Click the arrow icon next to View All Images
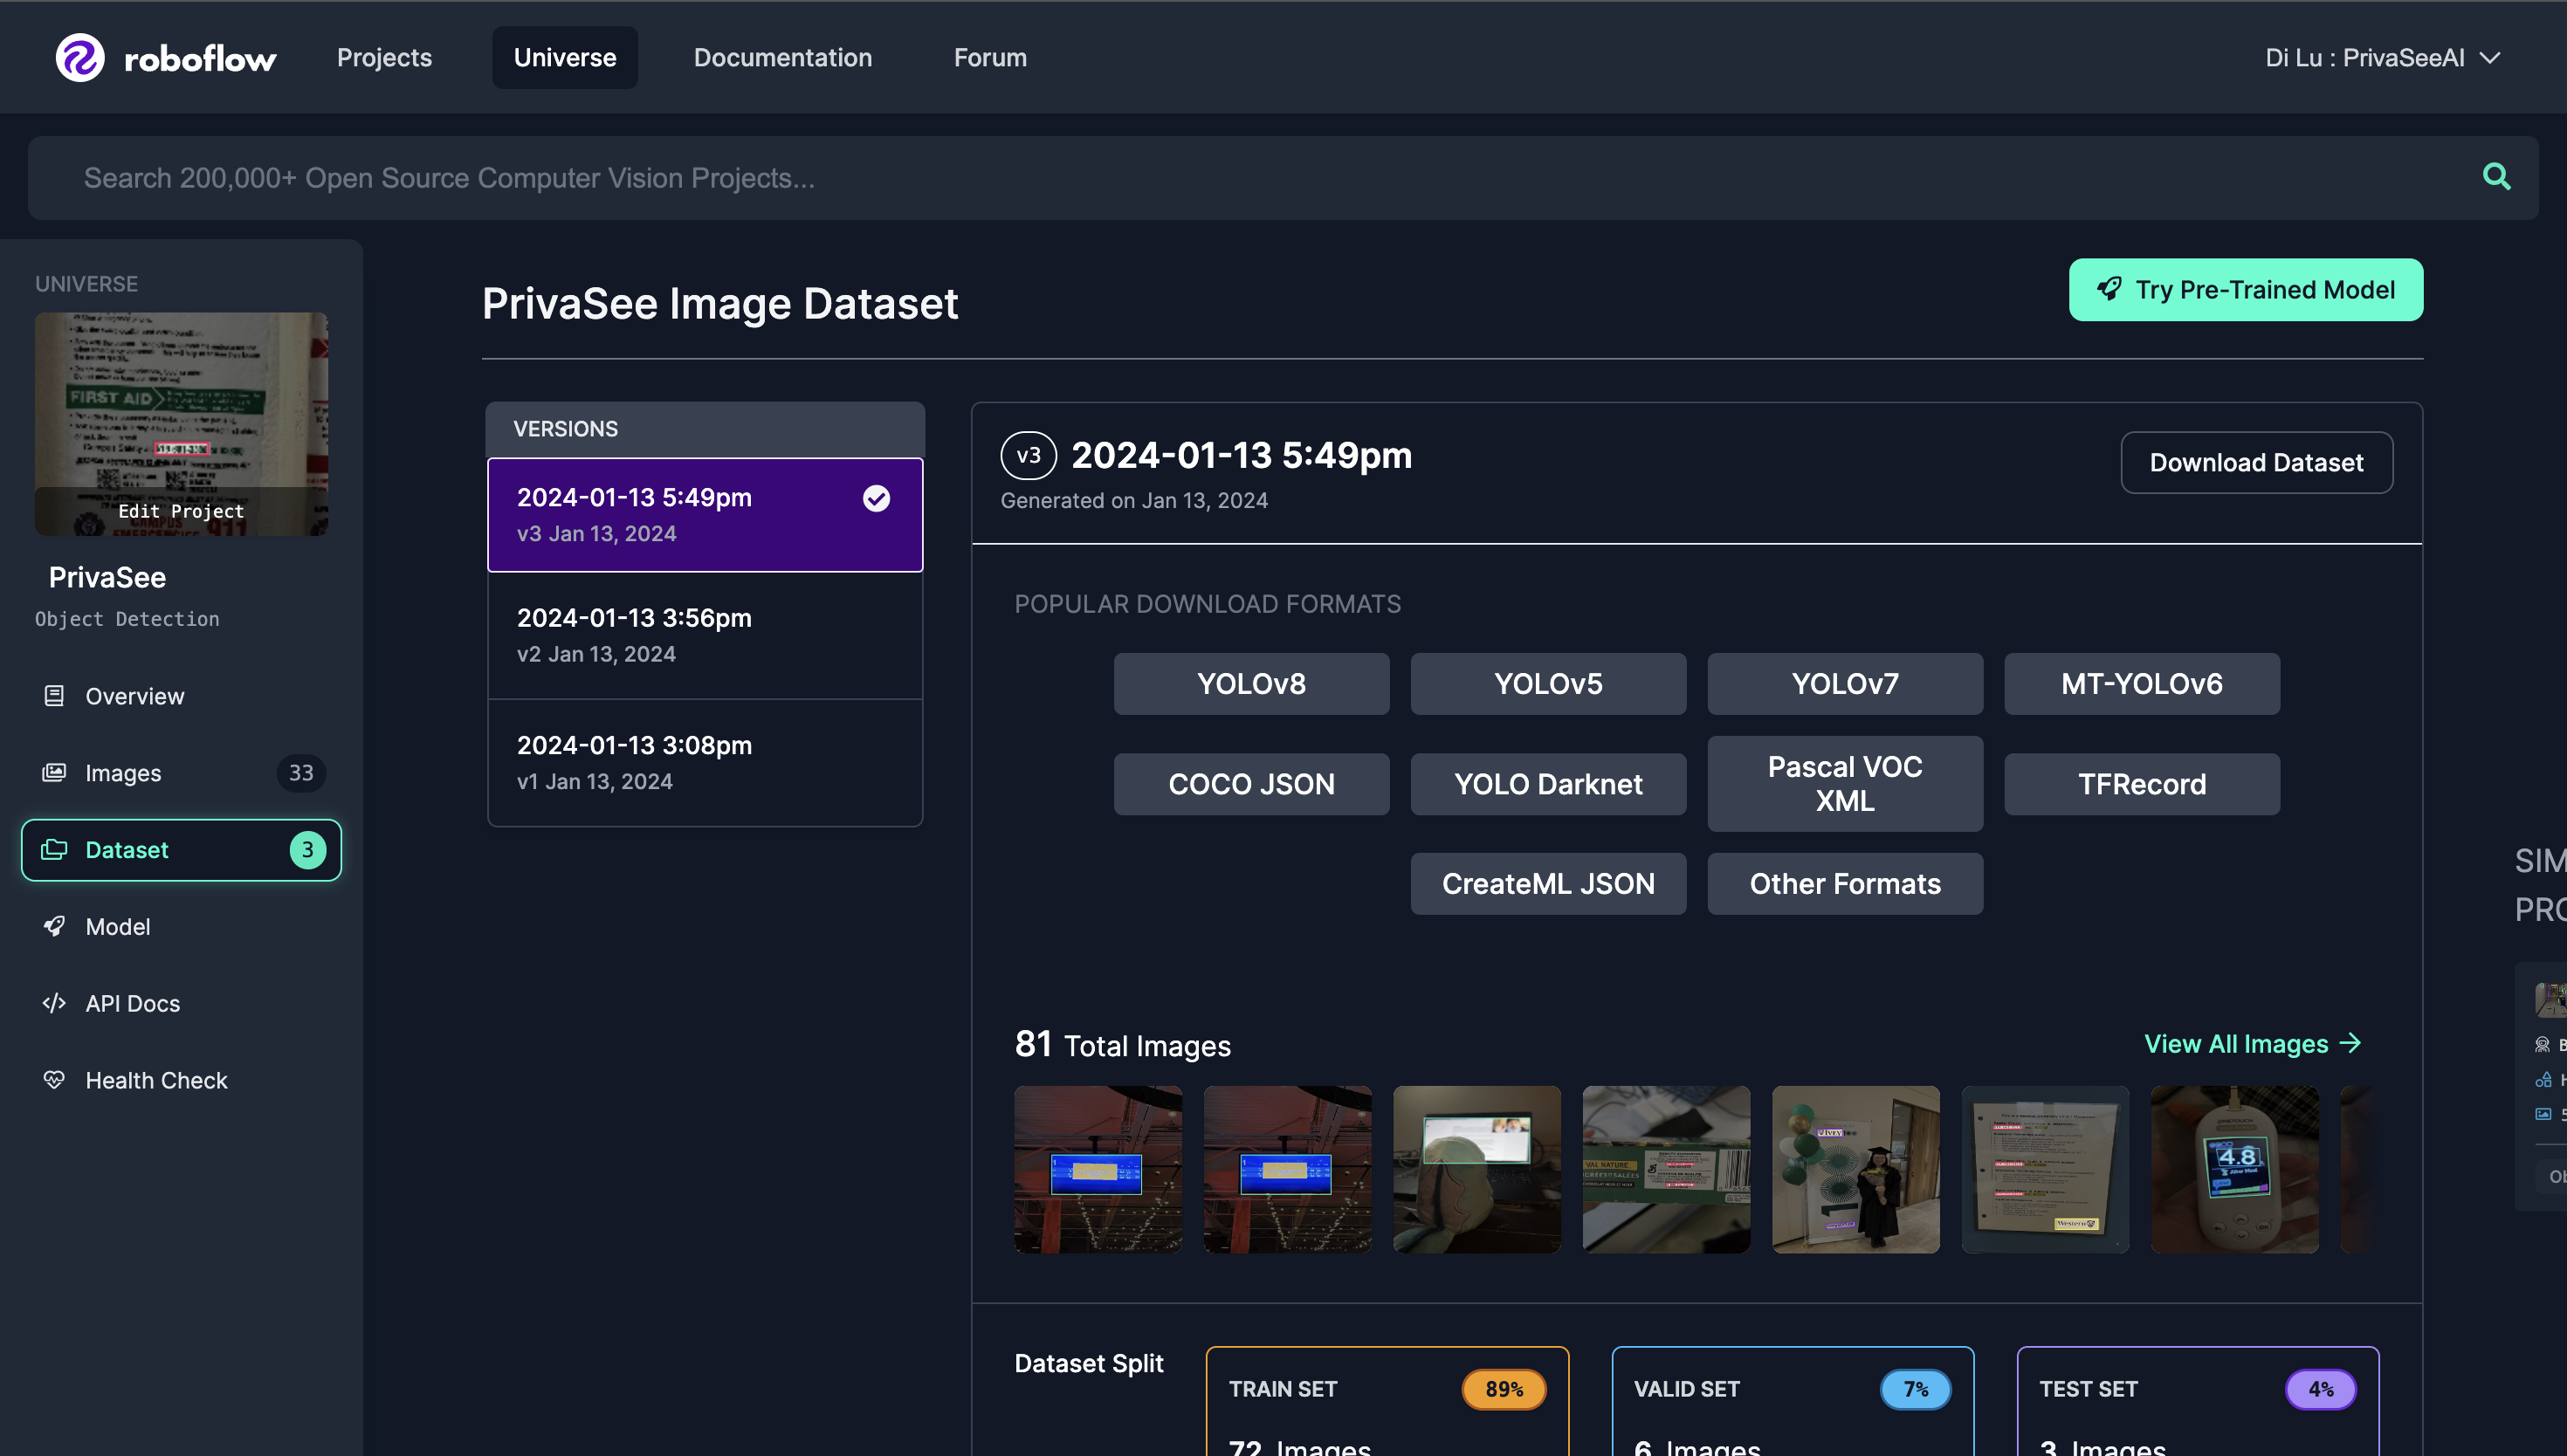Image resolution: width=2567 pixels, height=1456 pixels. pos(2351,1043)
